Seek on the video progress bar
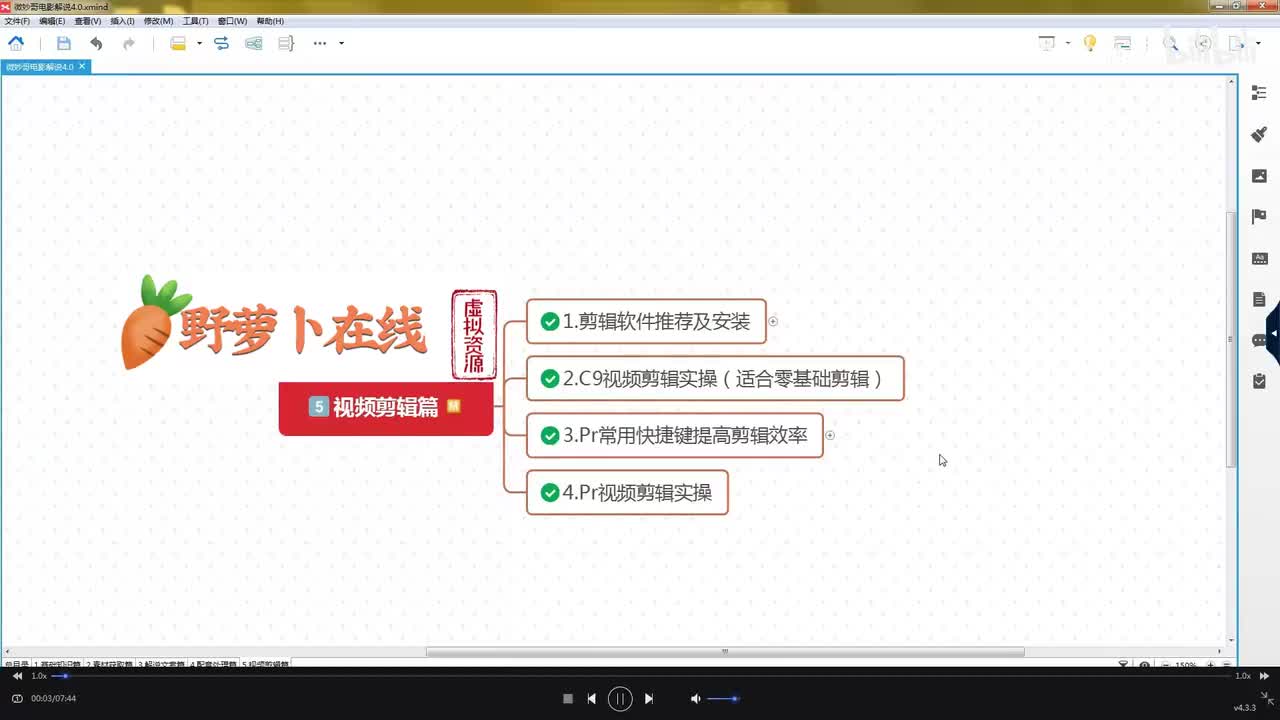1280x720 pixels. (x=640, y=676)
